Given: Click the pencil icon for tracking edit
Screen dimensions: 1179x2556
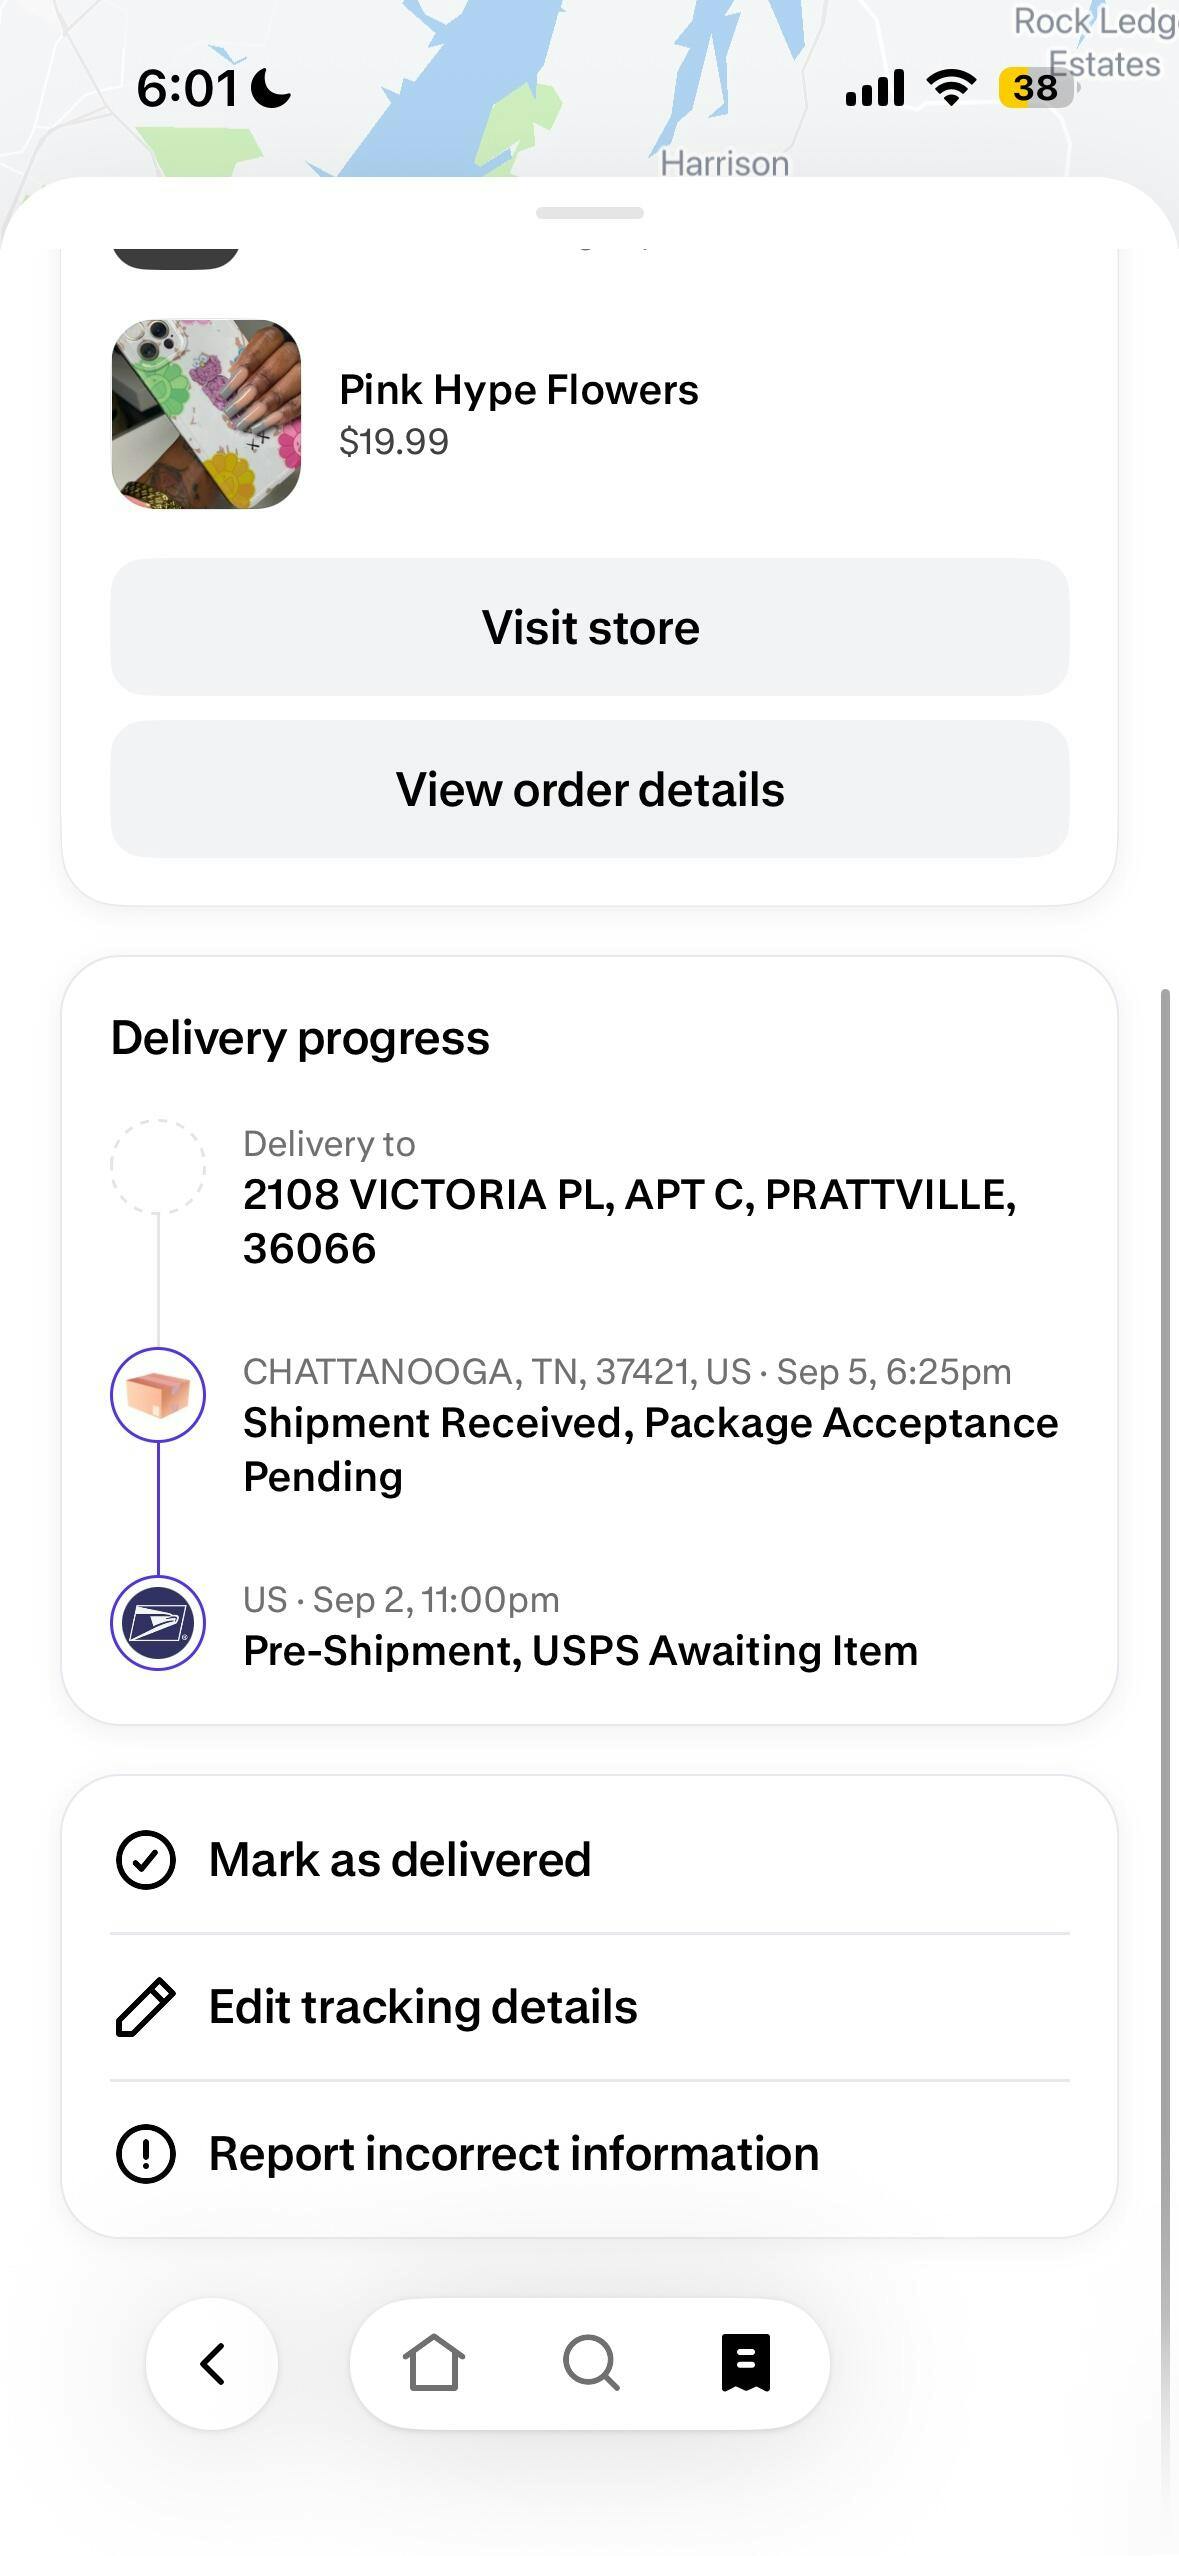Looking at the screenshot, I should click(x=146, y=2007).
